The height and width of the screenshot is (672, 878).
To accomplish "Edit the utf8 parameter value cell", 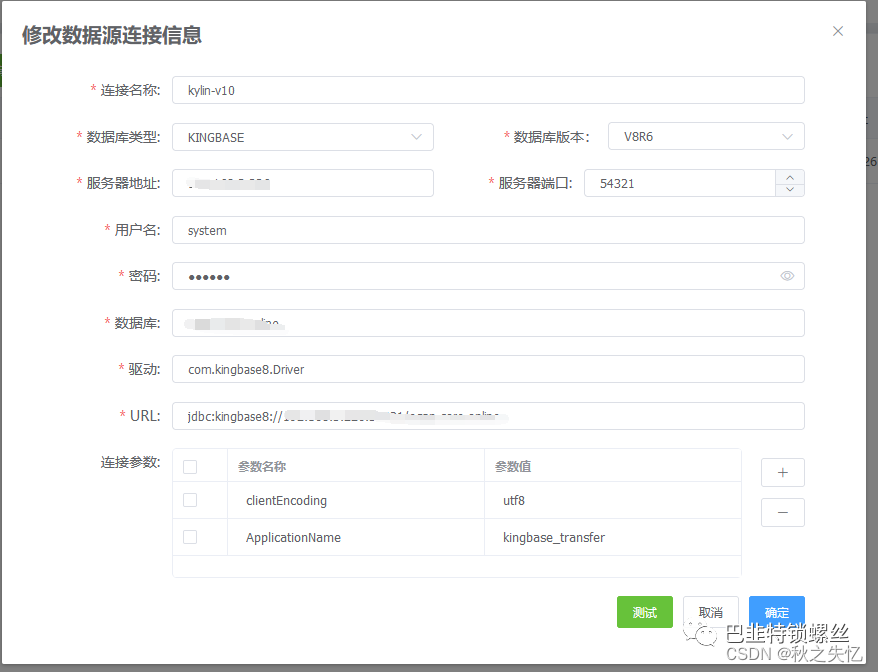I will [610, 500].
